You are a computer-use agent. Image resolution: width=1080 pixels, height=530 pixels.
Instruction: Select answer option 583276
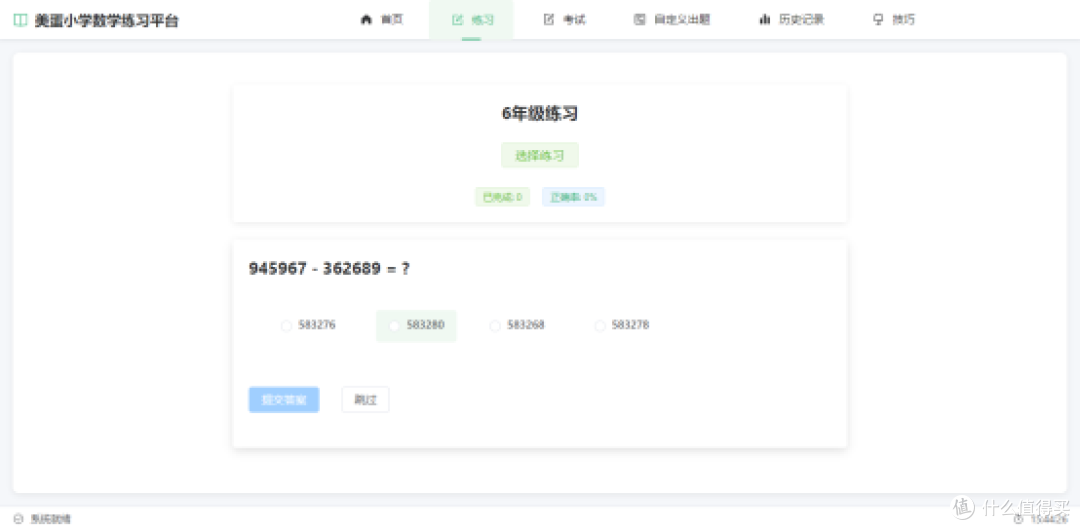(308, 325)
